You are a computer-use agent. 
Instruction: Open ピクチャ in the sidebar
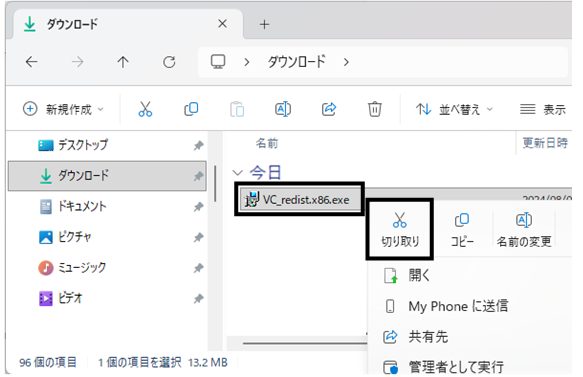pyautogui.click(x=107, y=237)
